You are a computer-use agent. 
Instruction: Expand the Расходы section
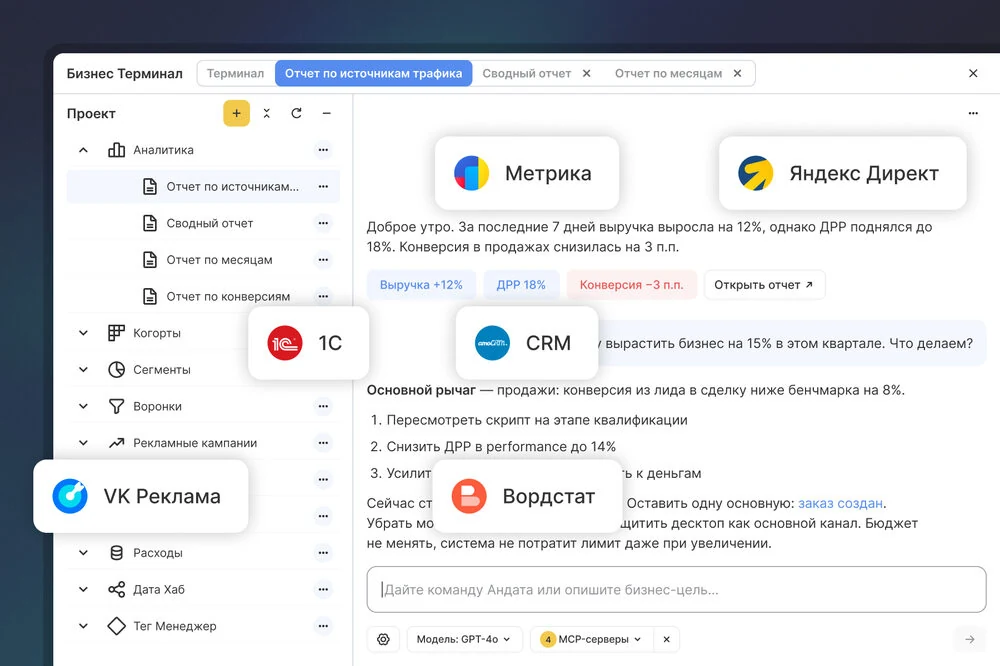(x=83, y=552)
